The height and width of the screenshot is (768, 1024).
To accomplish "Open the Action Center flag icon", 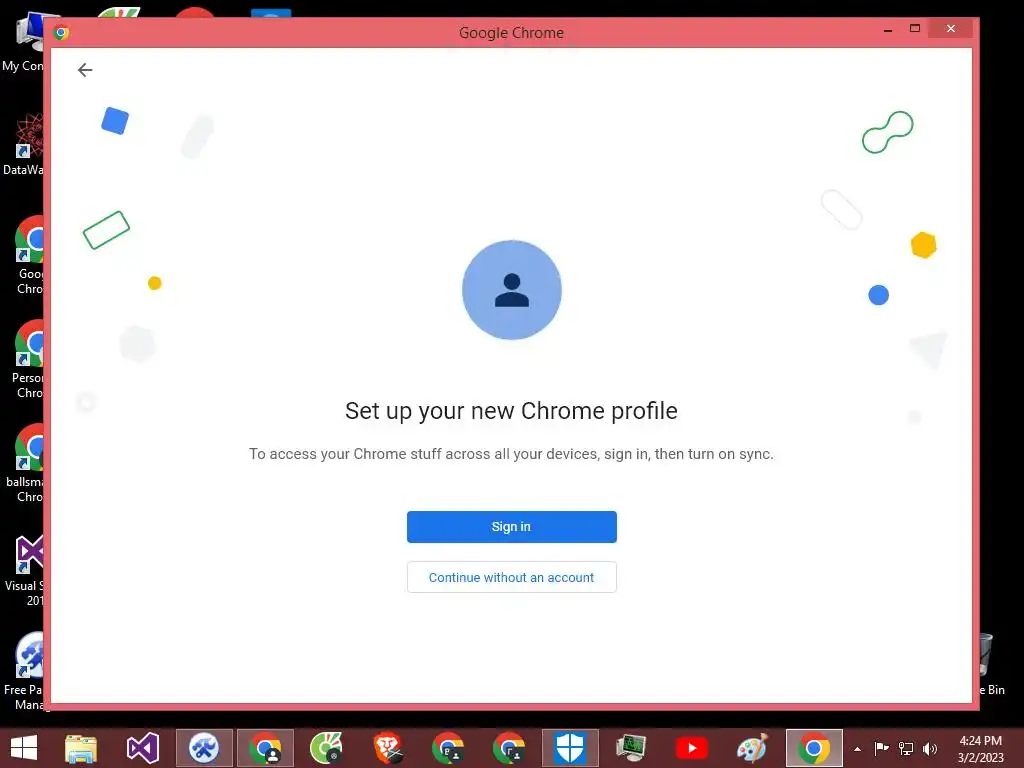I will point(882,748).
